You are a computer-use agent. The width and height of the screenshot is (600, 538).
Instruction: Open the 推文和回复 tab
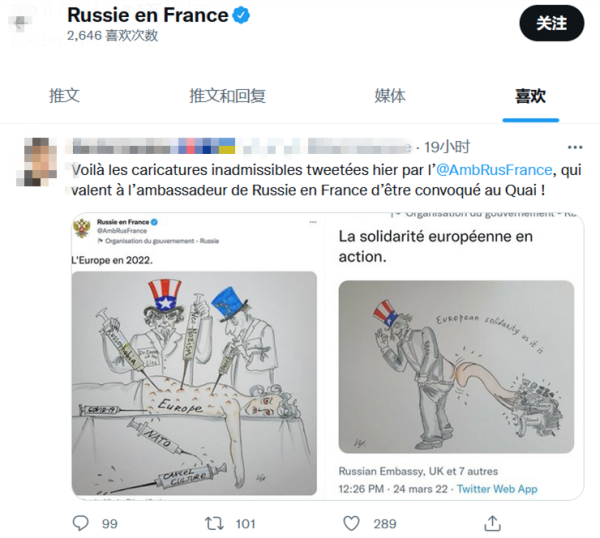tap(227, 96)
